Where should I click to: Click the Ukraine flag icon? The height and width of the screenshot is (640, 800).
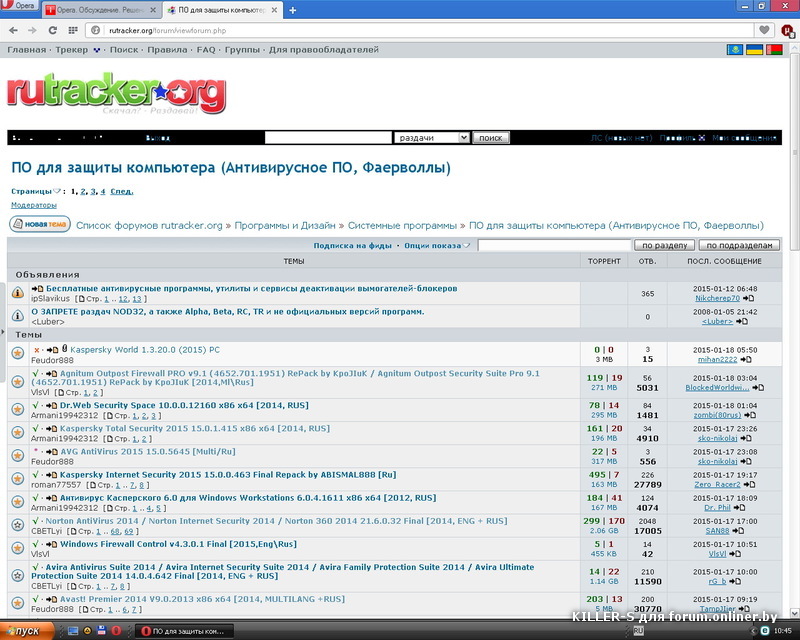[x=756, y=49]
